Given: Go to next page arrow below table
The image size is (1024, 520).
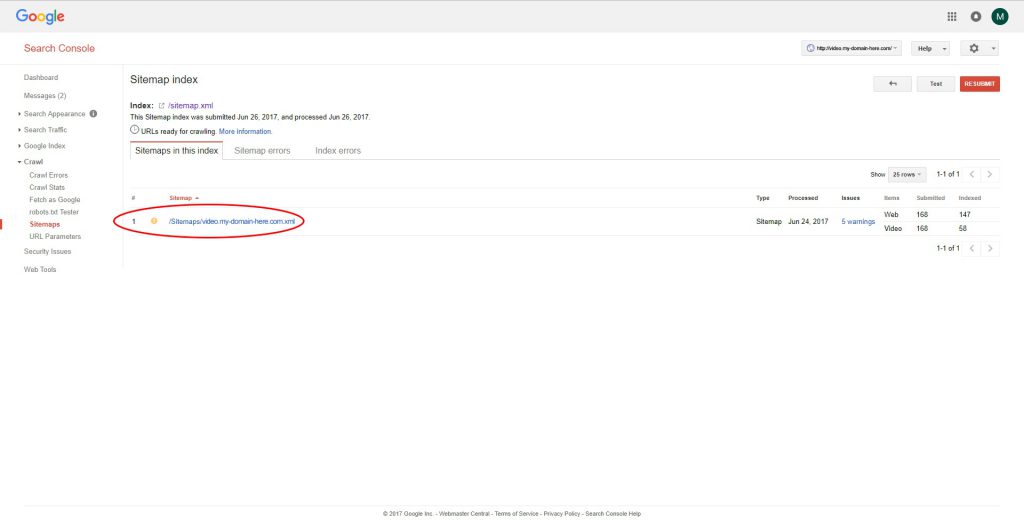Looking at the screenshot, I should pos(990,248).
